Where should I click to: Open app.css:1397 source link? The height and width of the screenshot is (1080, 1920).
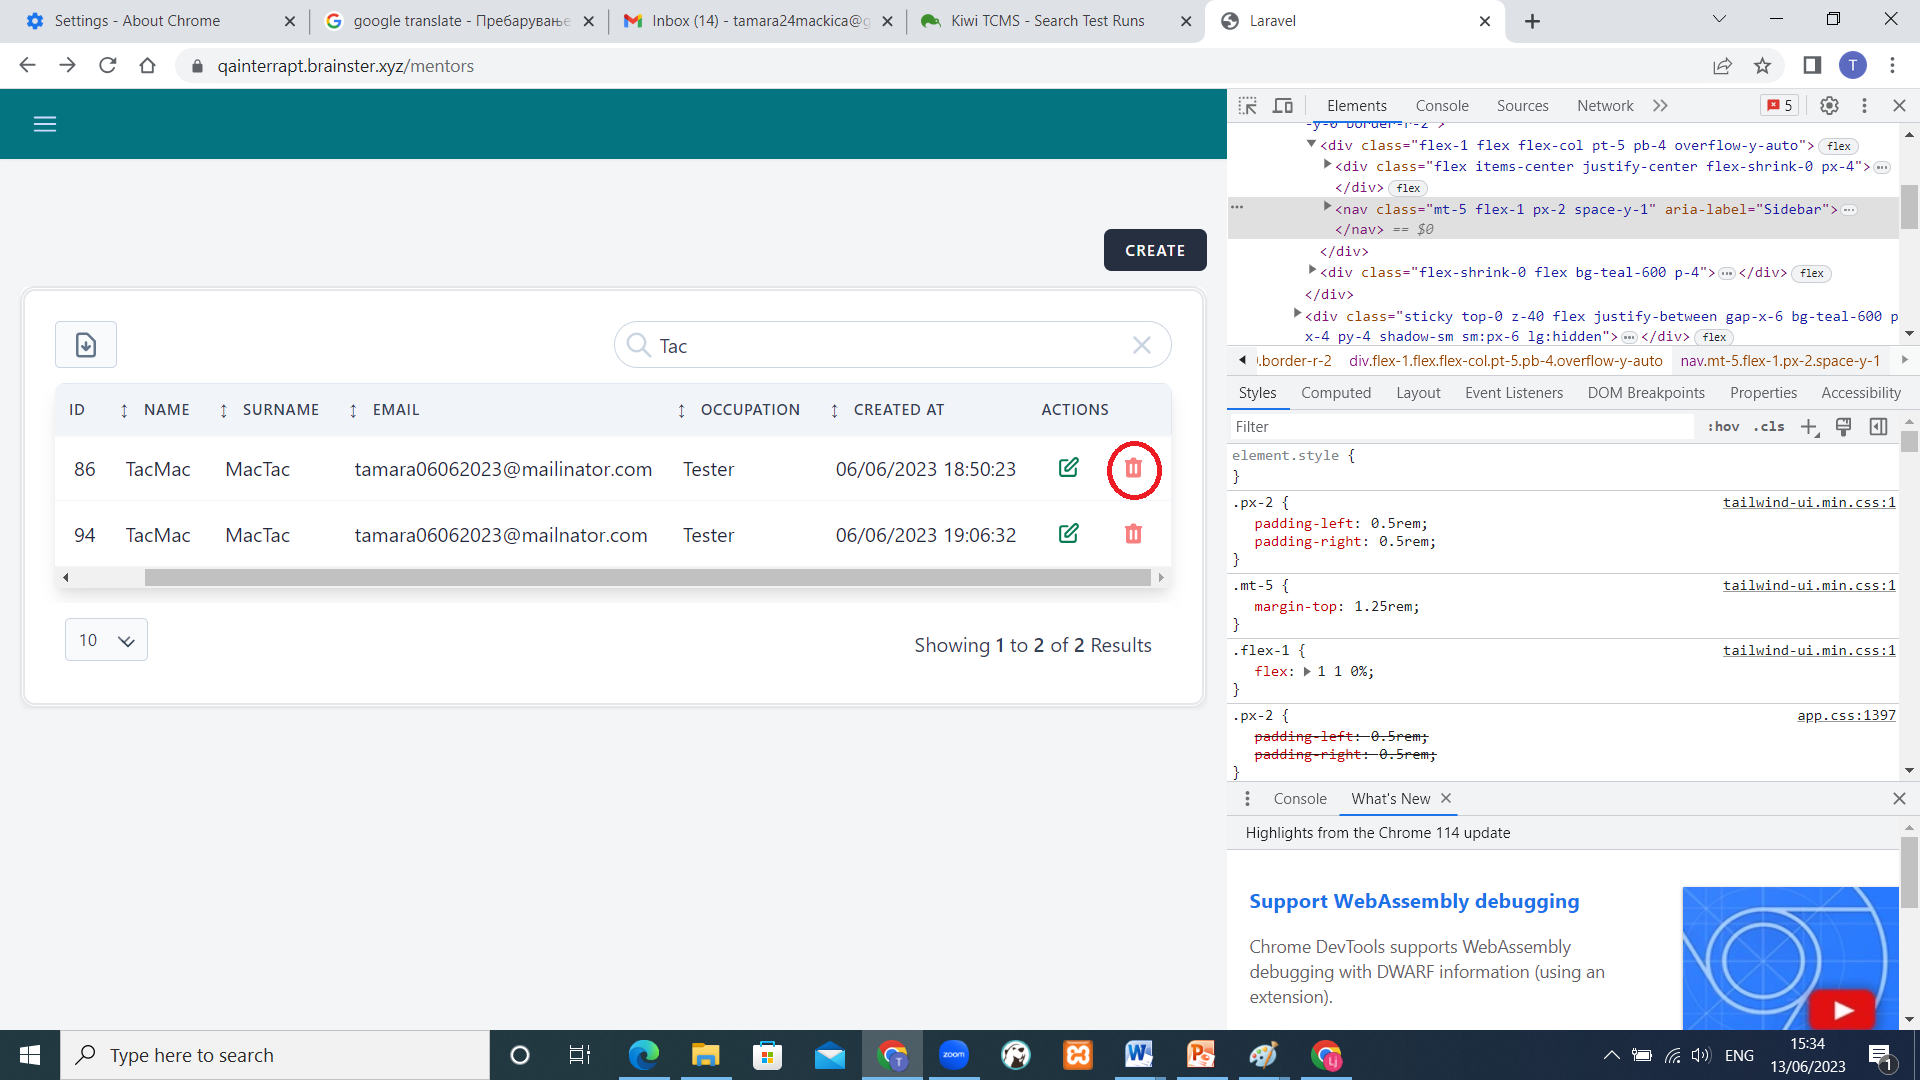pyautogui.click(x=1845, y=716)
